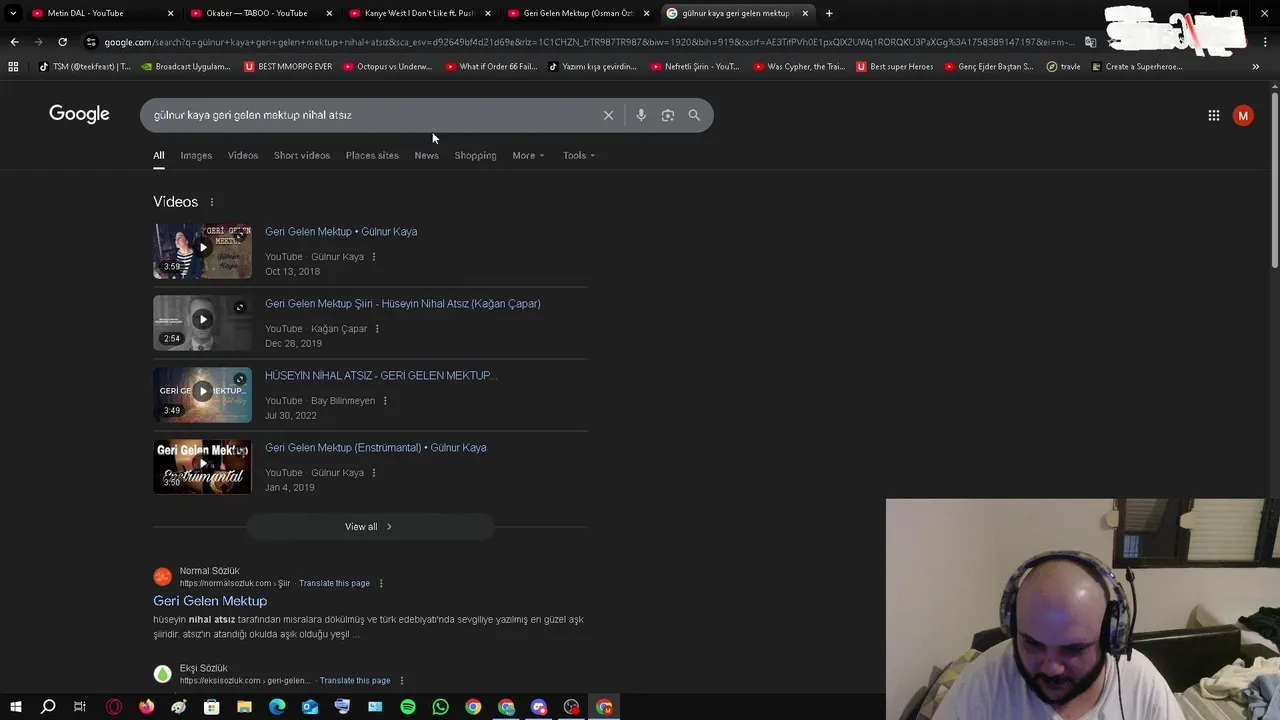The image size is (1280, 720).
Task: Open Microsoft Edge from the taskbar
Action: click(x=277, y=707)
